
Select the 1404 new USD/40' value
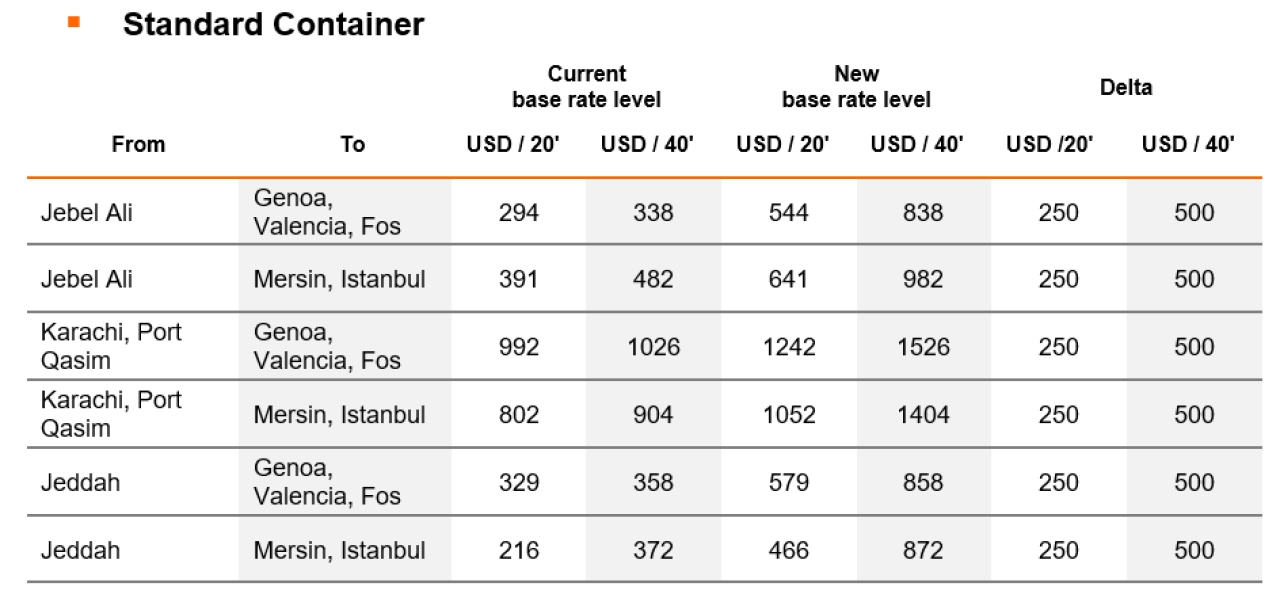click(922, 415)
